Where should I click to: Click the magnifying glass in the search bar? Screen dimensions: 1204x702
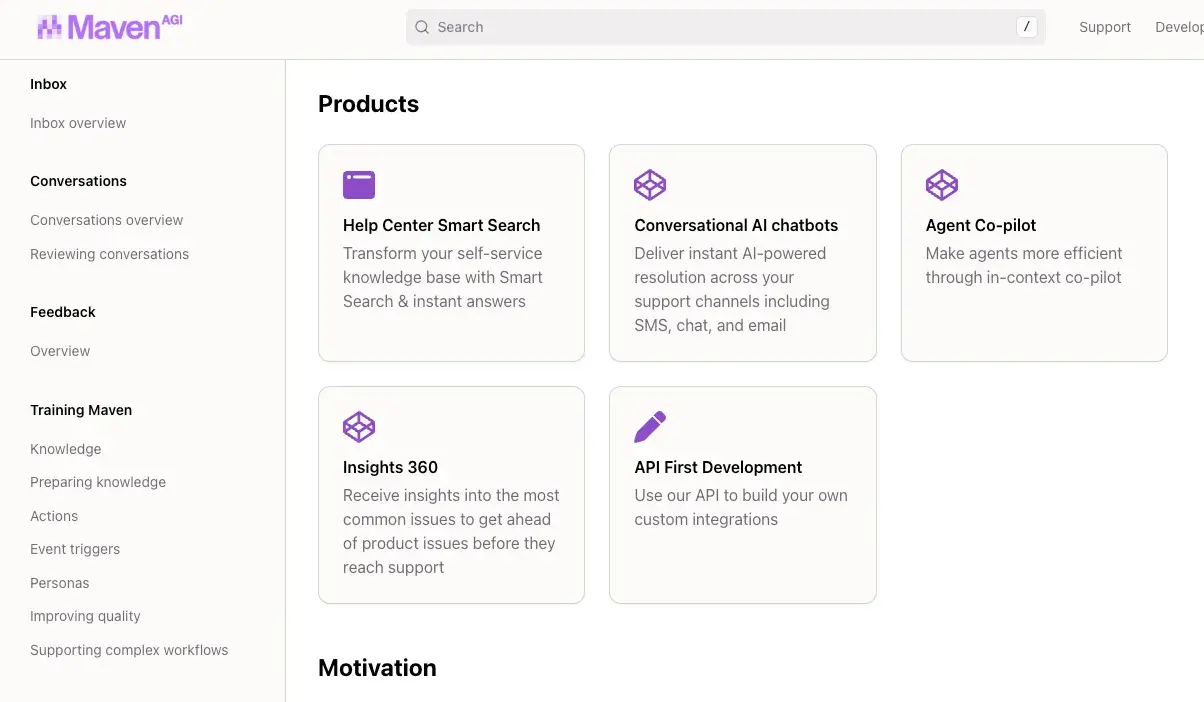[x=421, y=27]
